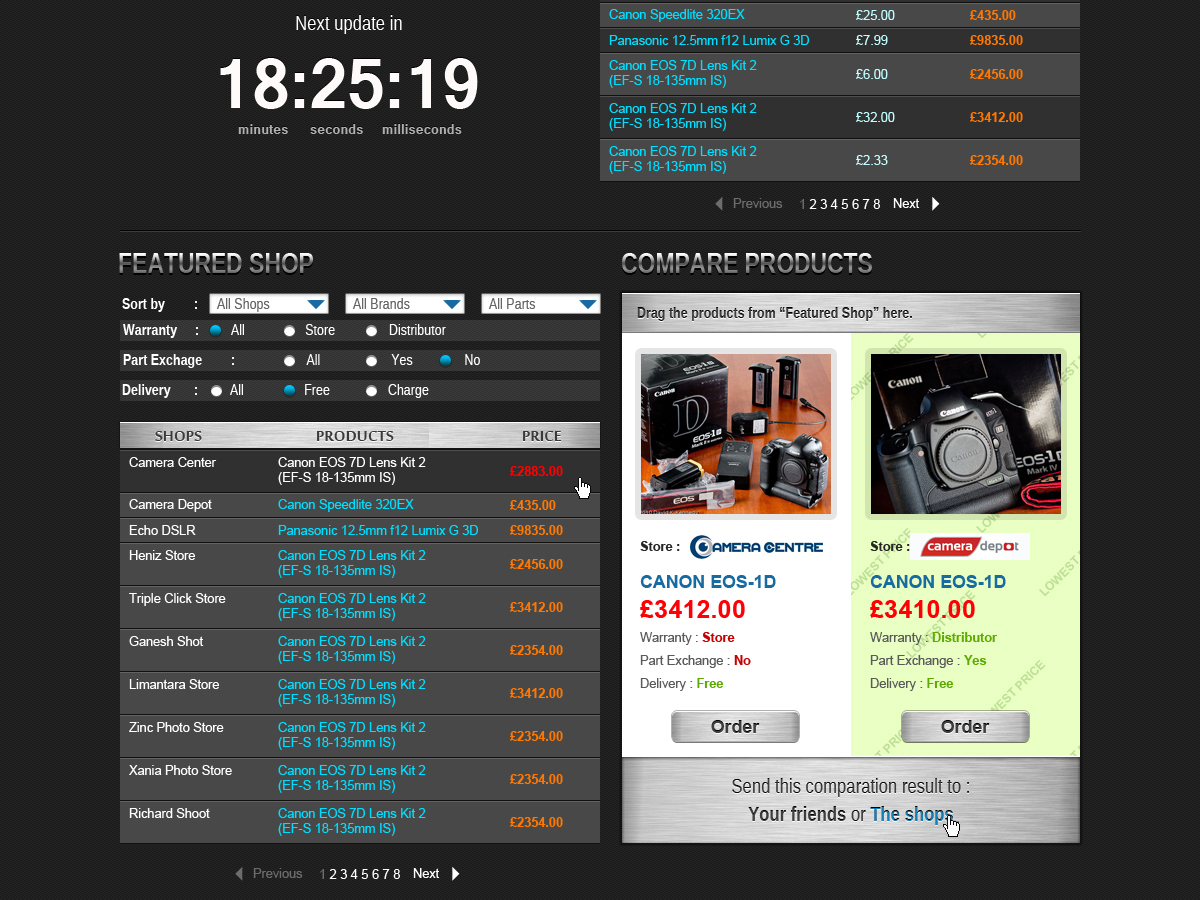This screenshot has height=900, width=1200.
Task: Select Warranty Store radio button
Action: [x=290, y=330]
